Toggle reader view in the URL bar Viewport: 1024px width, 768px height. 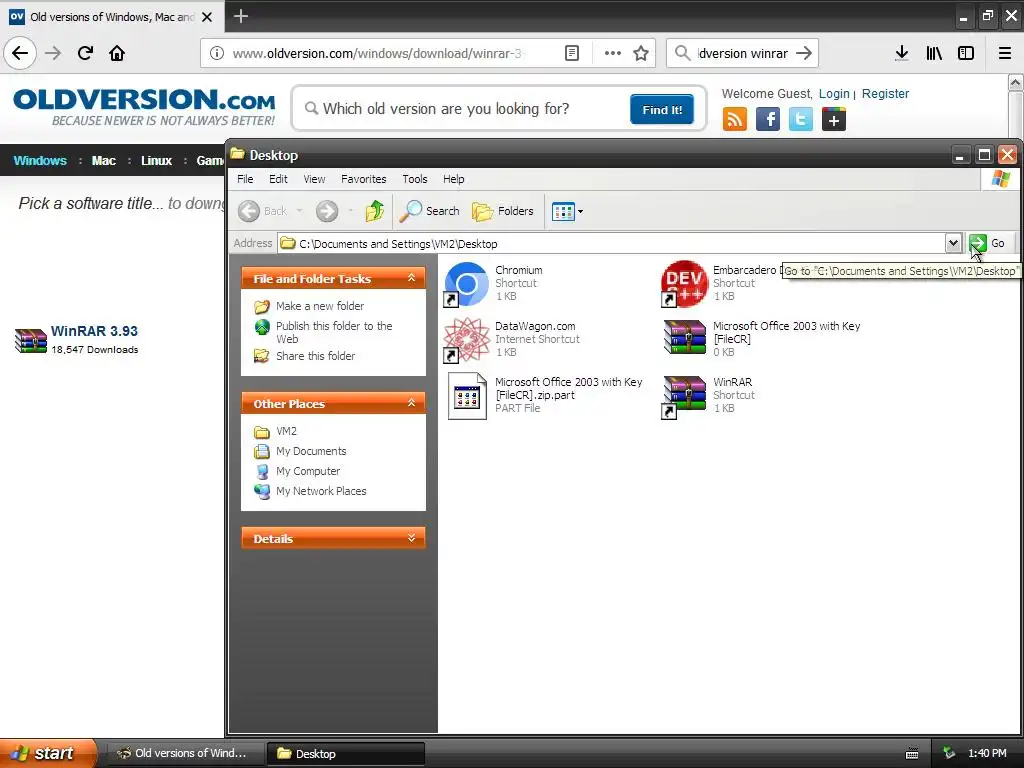click(x=571, y=54)
